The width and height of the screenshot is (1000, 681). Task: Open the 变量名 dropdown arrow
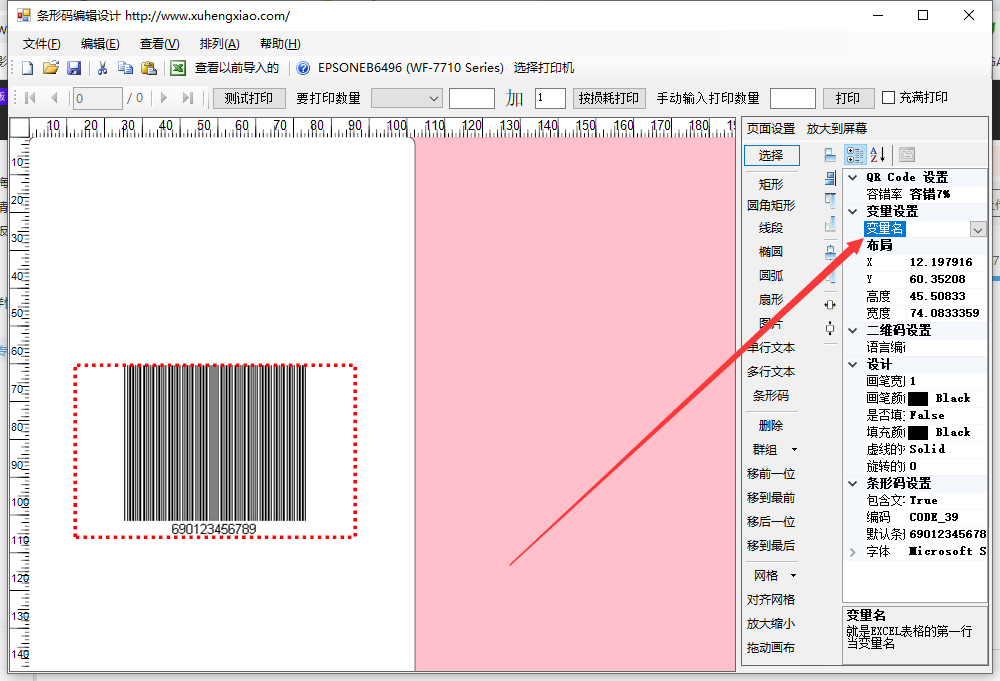[977, 229]
